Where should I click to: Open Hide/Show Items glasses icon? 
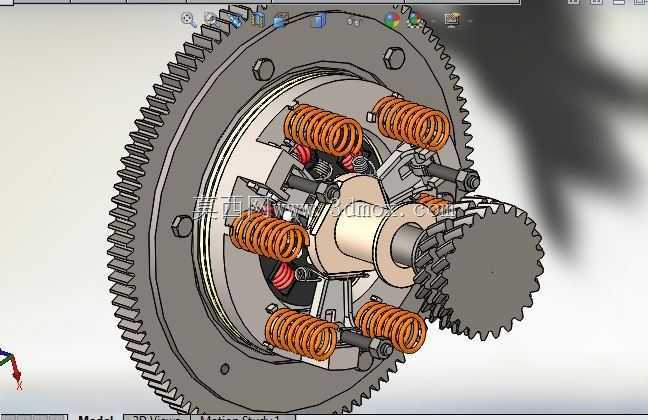click(x=353, y=21)
